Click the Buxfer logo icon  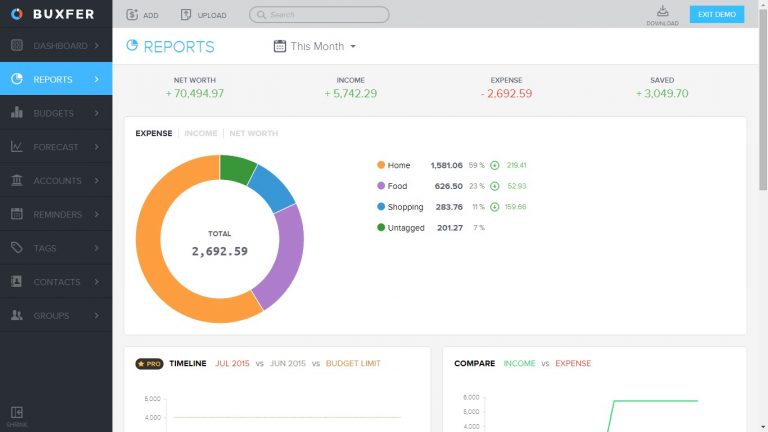point(17,14)
